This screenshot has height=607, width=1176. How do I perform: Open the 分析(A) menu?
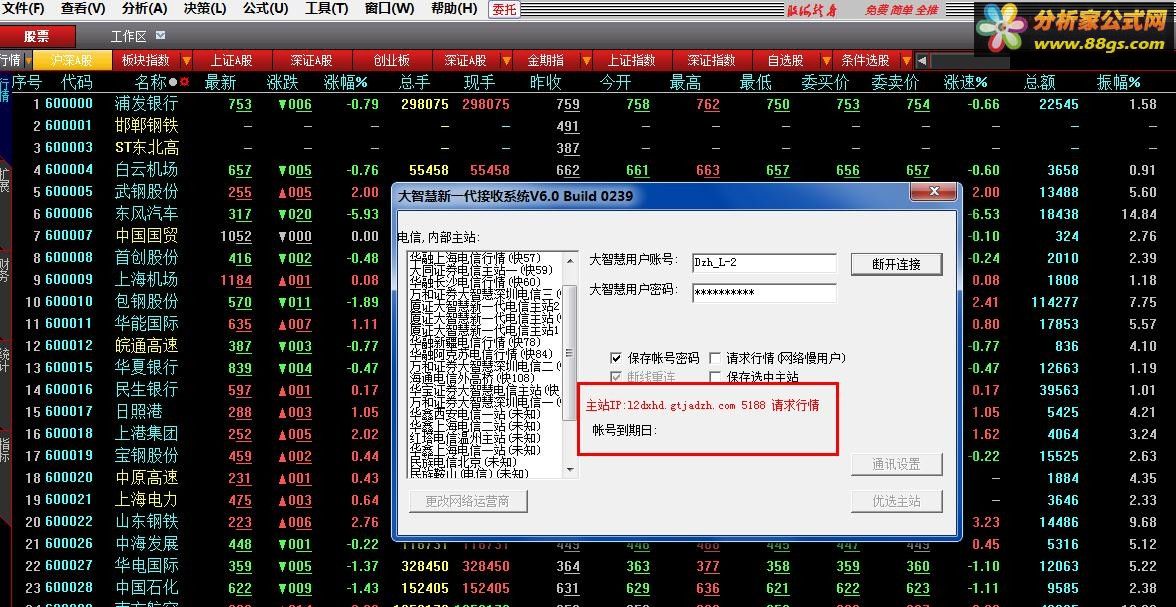tap(145, 9)
